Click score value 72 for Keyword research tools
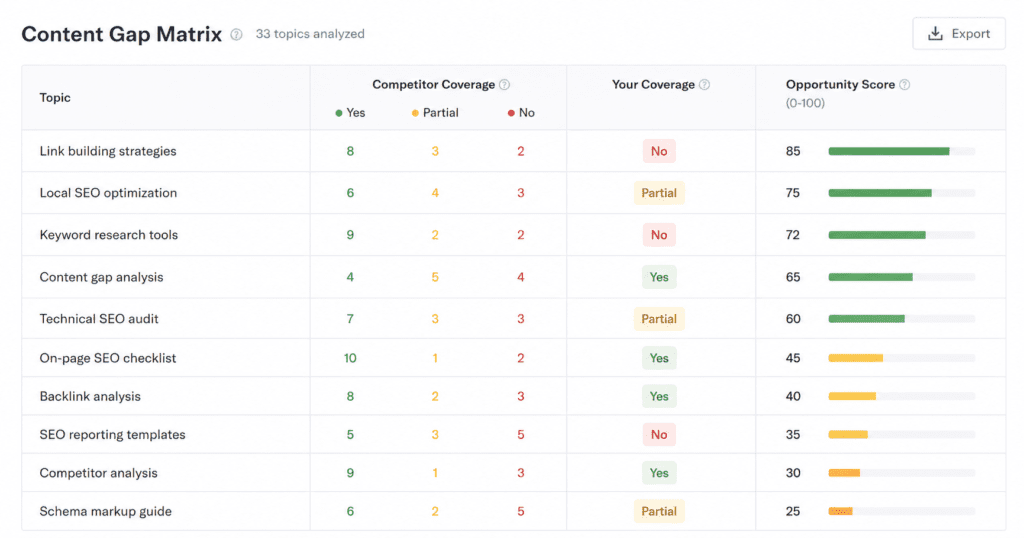The image size is (1024, 538). 793,235
